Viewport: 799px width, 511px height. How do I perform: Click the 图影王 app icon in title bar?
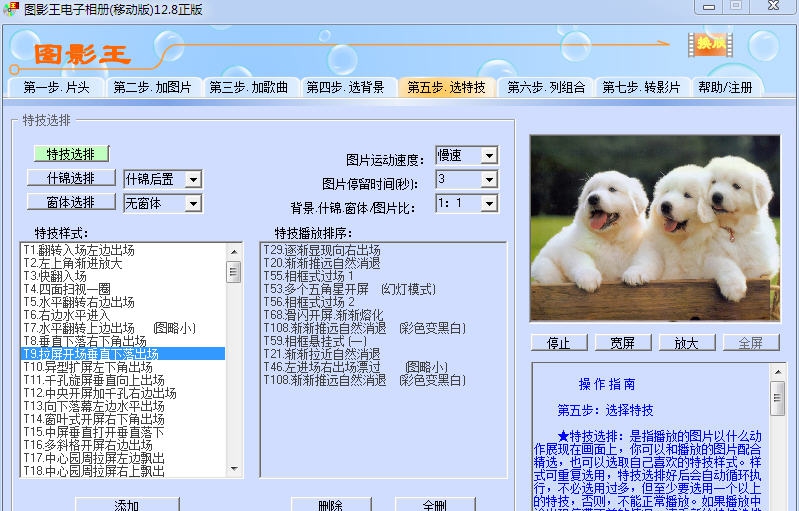(11, 9)
